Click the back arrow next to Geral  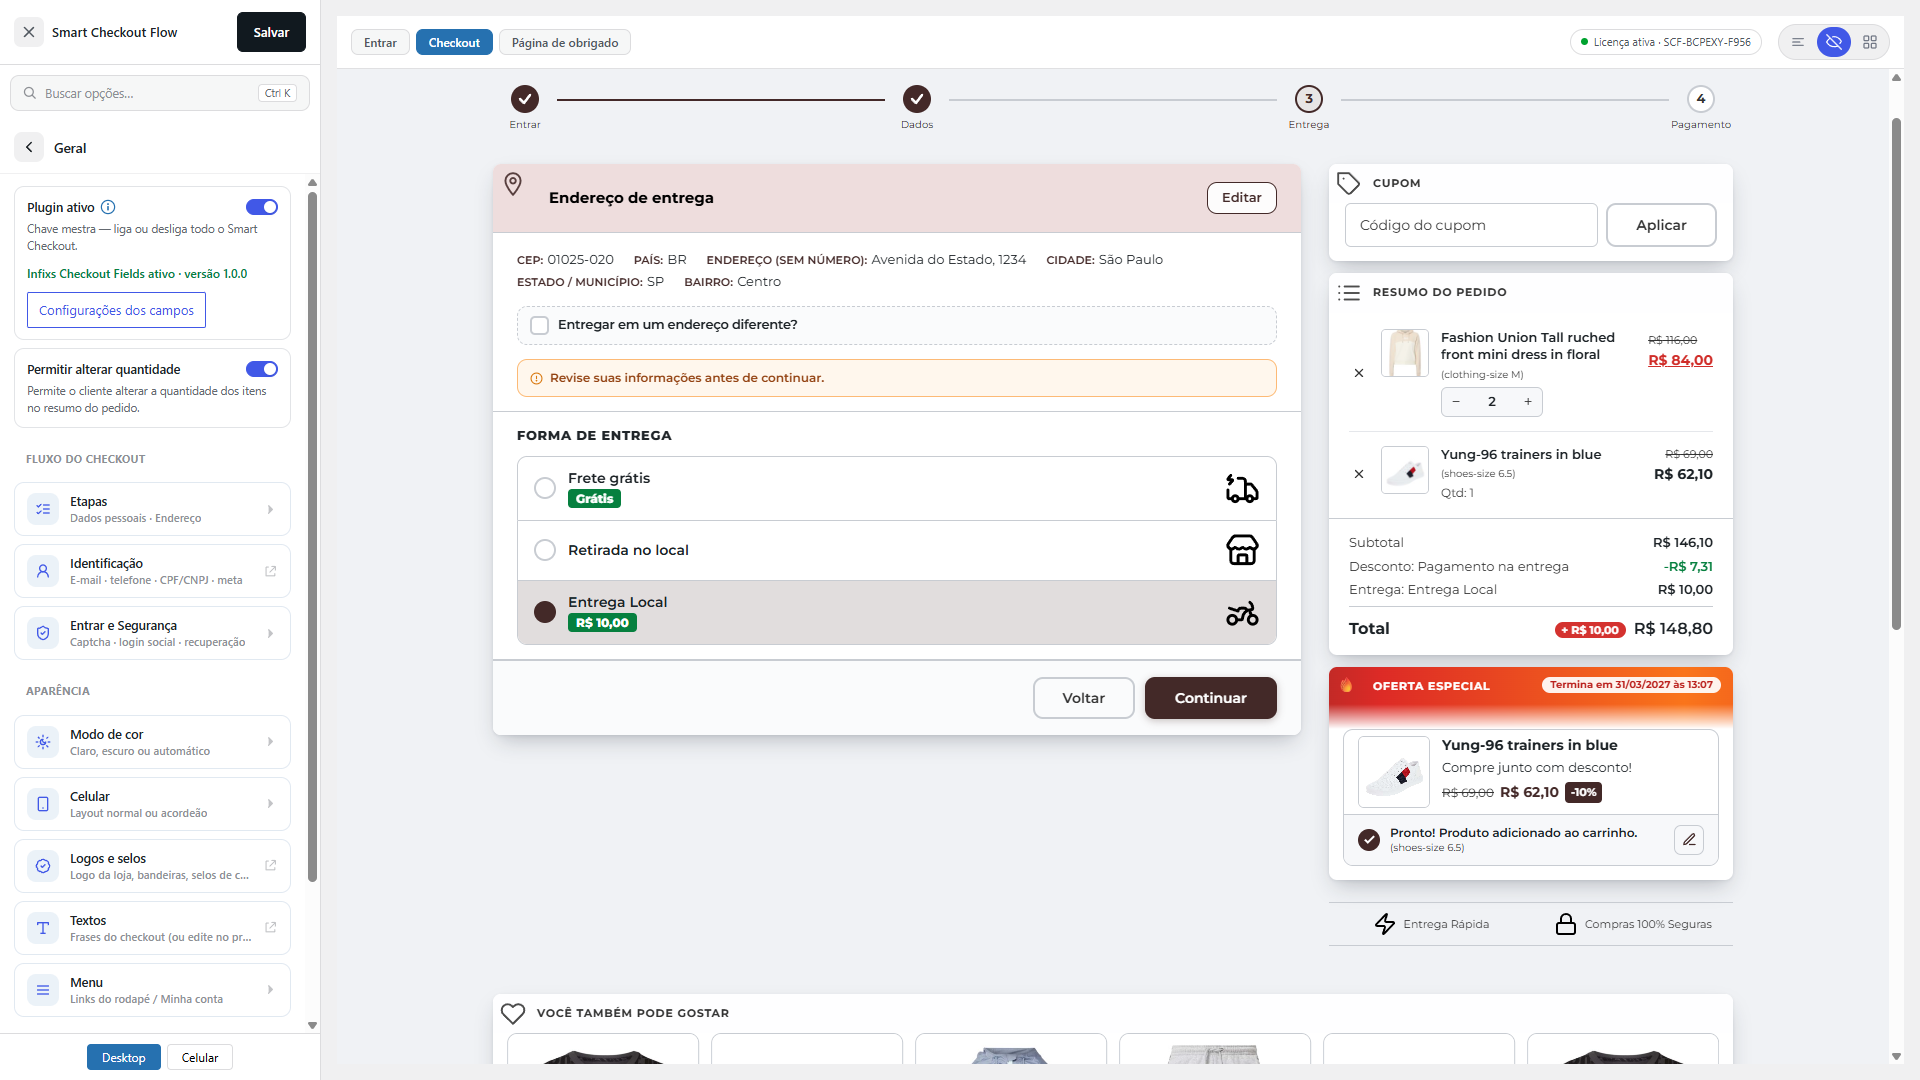[x=29, y=147]
